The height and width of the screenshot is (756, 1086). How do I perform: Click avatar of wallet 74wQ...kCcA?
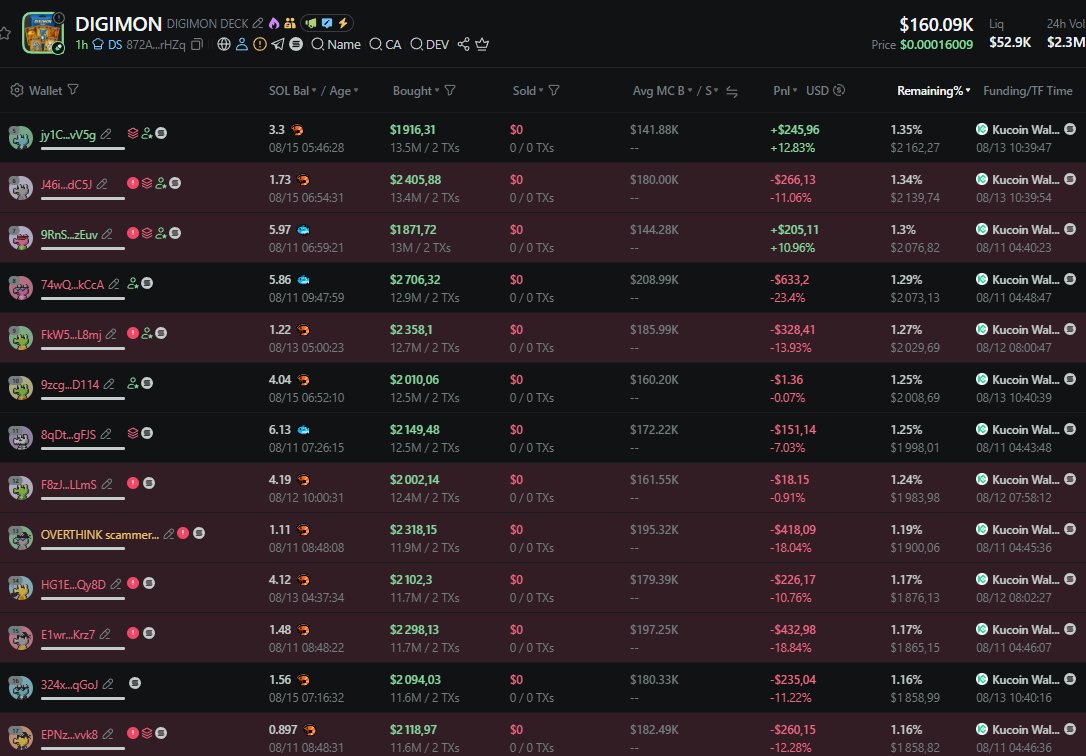(x=21, y=287)
